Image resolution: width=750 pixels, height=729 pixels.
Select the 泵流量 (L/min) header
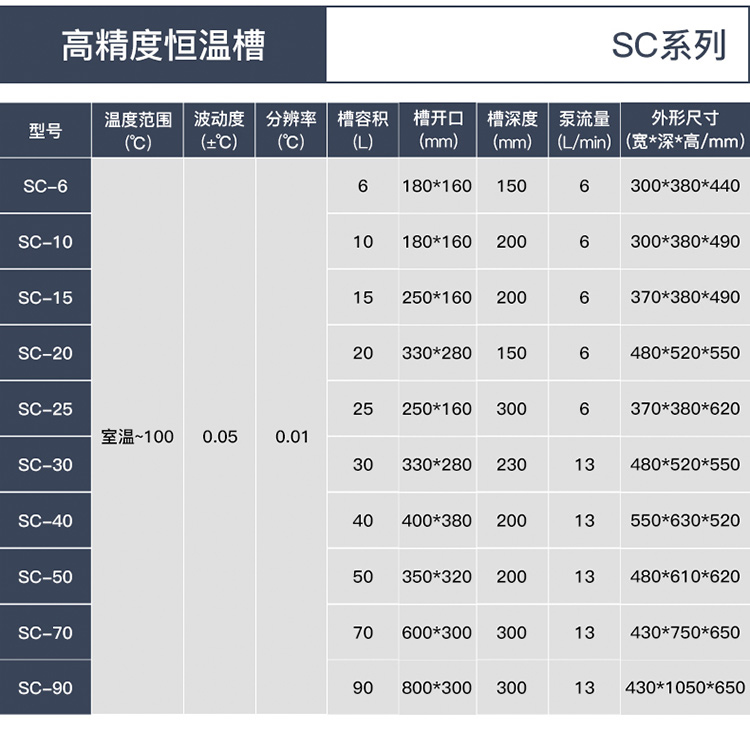click(x=584, y=130)
